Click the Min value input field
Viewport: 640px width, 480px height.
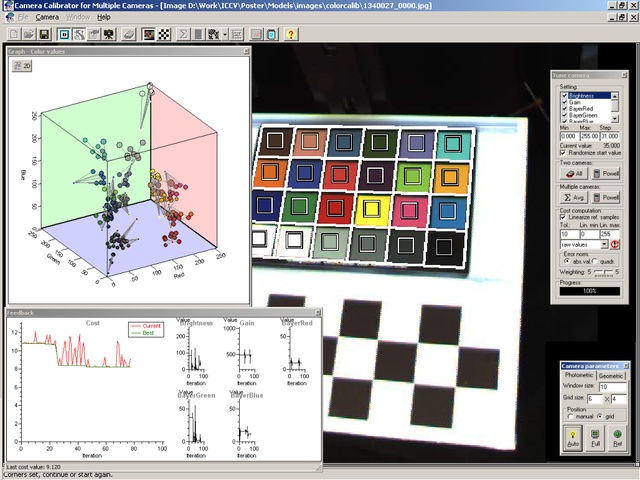(569, 136)
